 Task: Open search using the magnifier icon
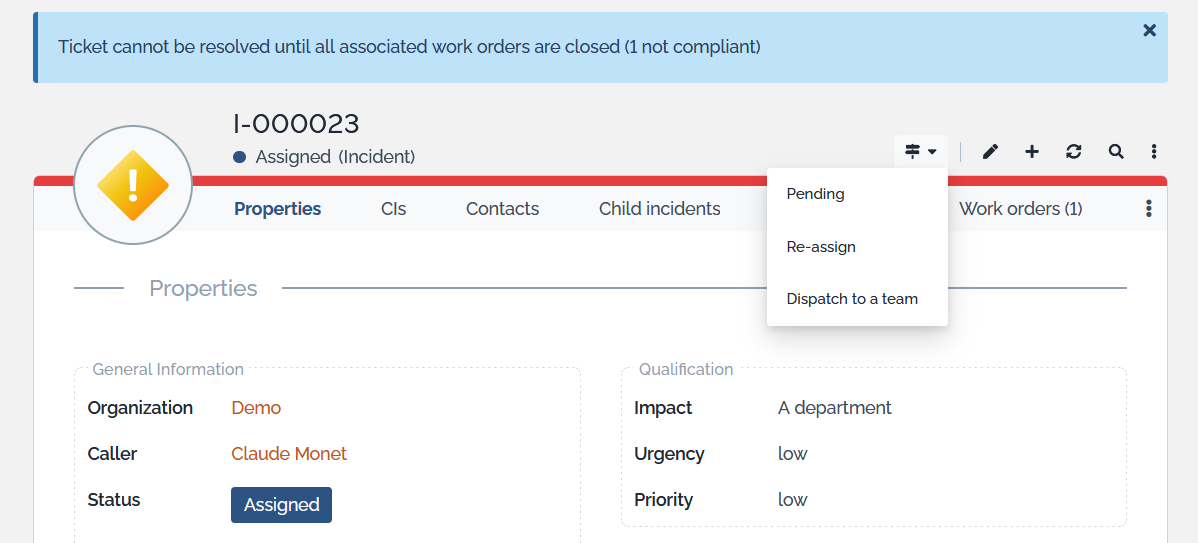coord(1116,152)
